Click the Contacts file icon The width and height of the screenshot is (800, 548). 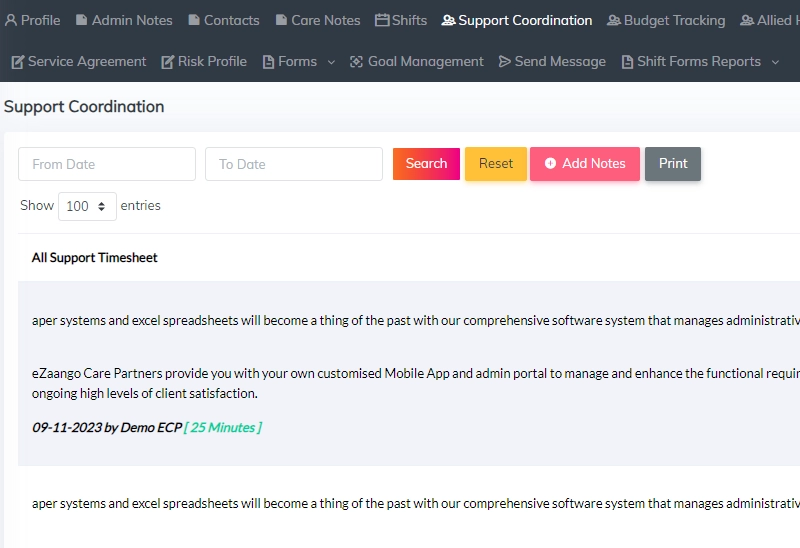coord(194,20)
